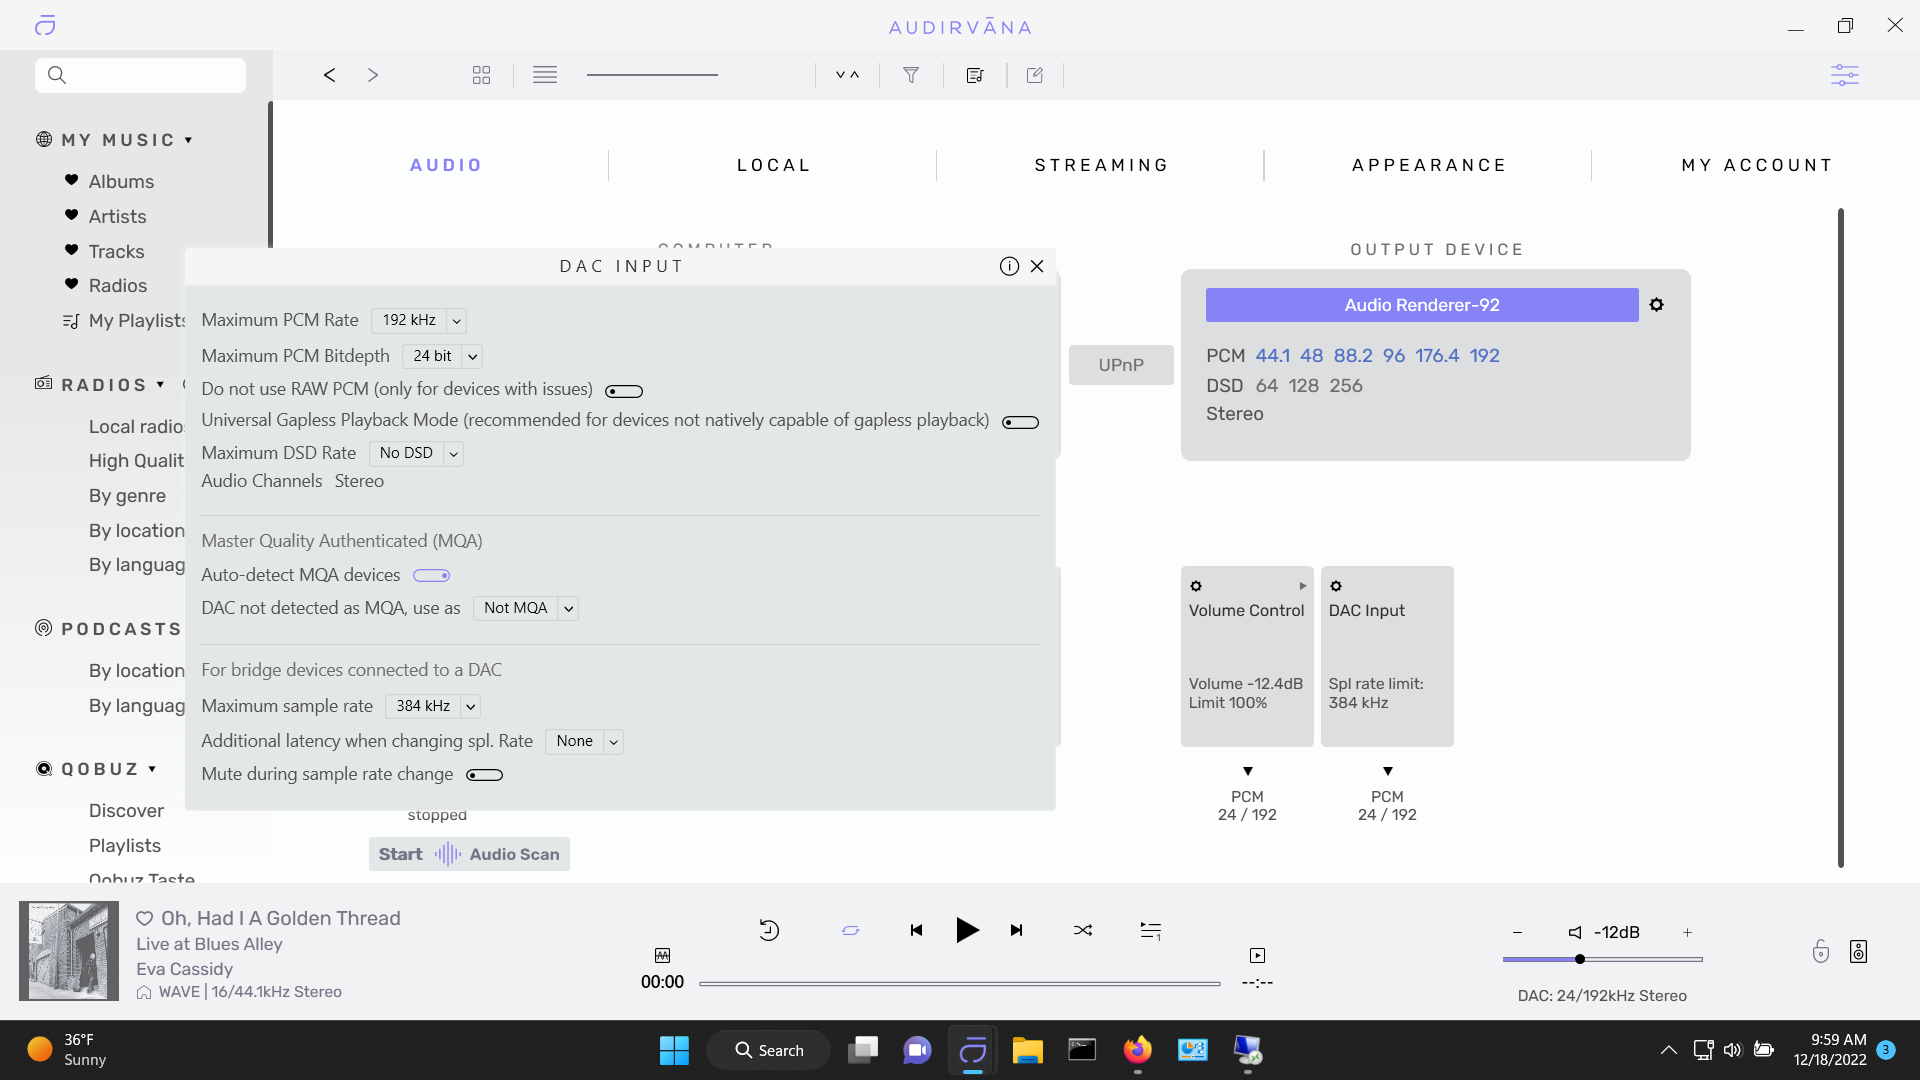Switch to the STREAMING tab
The height and width of the screenshot is (1080, 1920).
pos(1101,165)
